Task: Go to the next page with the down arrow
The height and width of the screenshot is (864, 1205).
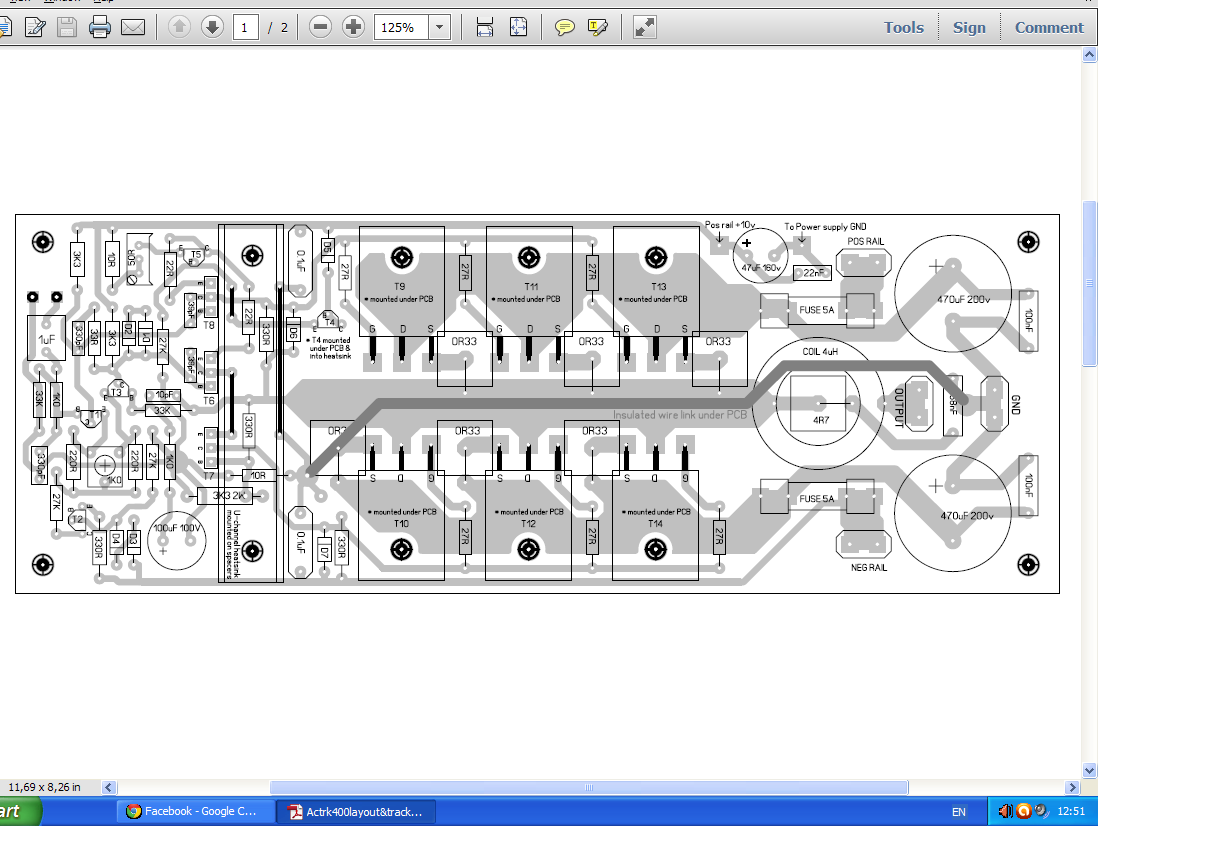Action: (212, 28)
